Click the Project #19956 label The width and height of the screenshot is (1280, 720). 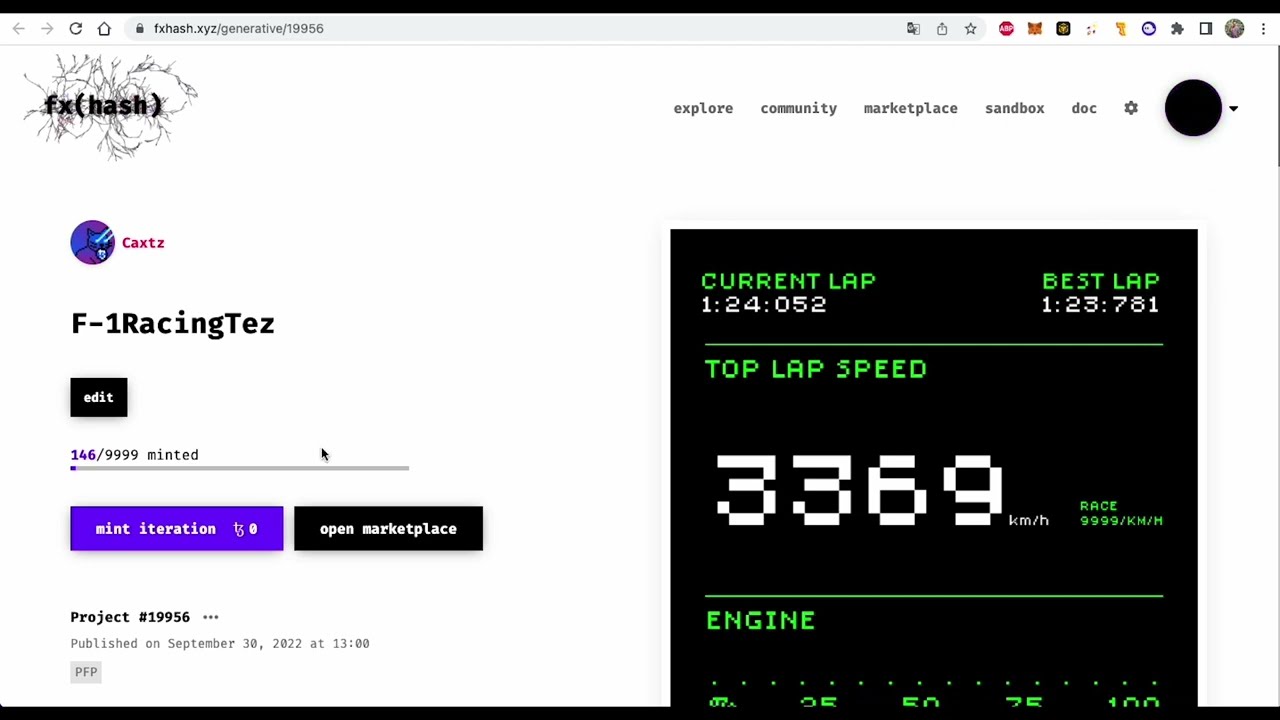click(130, 617)
